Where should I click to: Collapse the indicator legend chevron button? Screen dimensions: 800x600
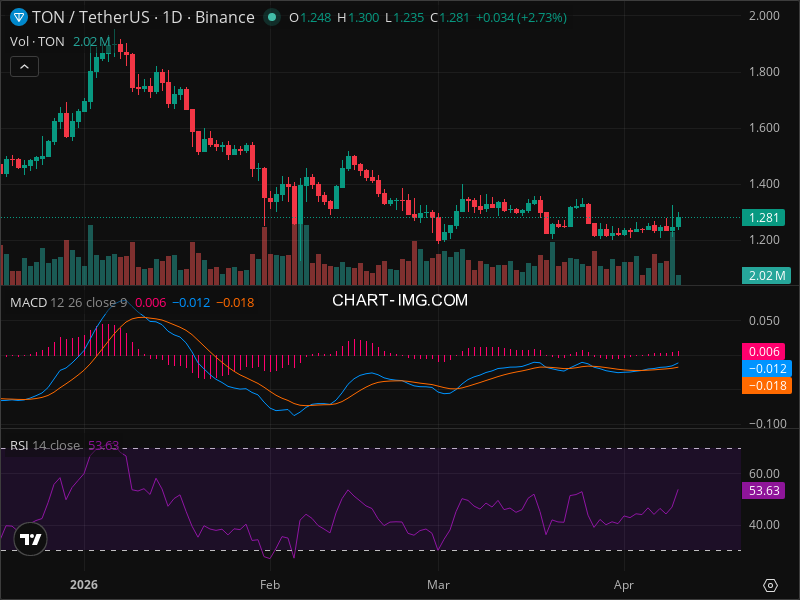[24, 67]
